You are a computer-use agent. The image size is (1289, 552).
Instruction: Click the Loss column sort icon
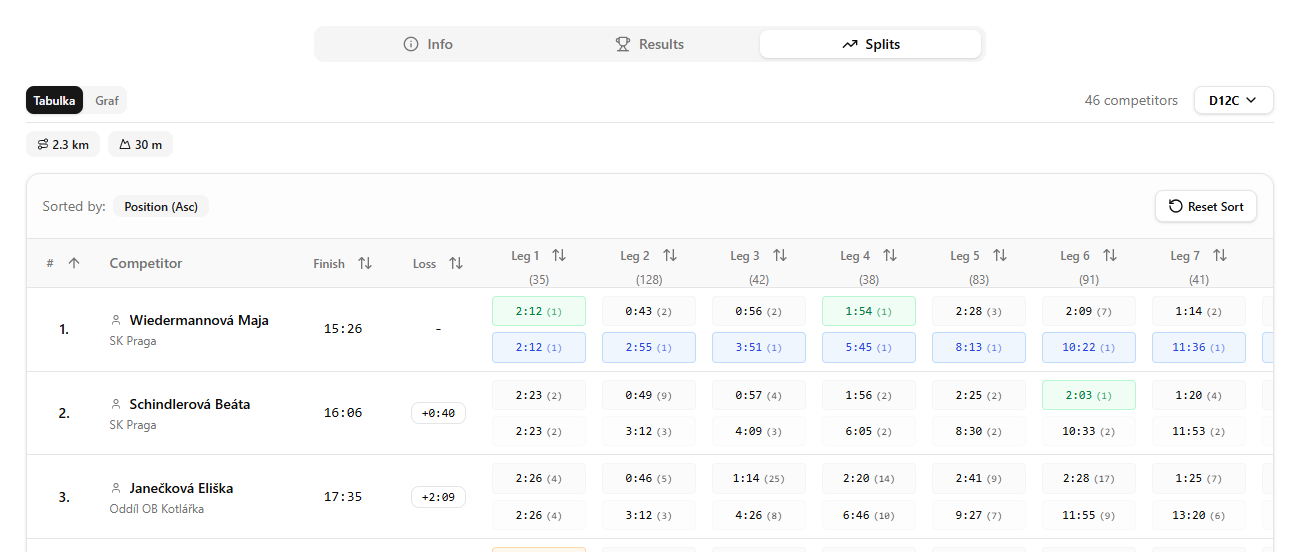(x=456, y=263)
